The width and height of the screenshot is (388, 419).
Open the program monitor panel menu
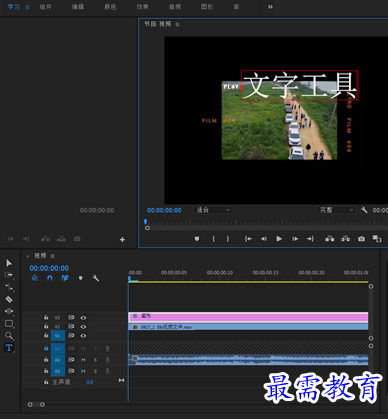click(177, 24)
